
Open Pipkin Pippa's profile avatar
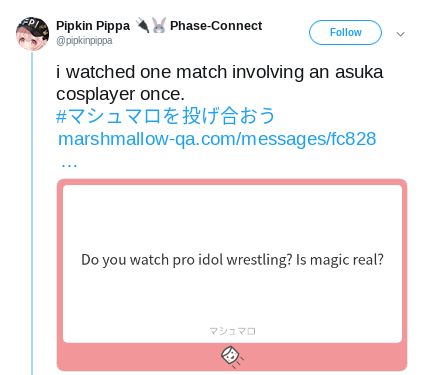pos(32,34)
